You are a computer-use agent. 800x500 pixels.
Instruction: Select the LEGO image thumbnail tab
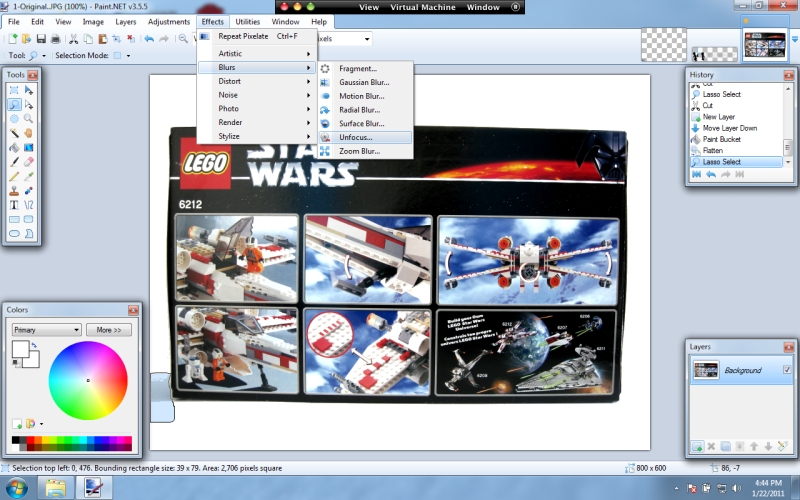(x=765, y=45)
